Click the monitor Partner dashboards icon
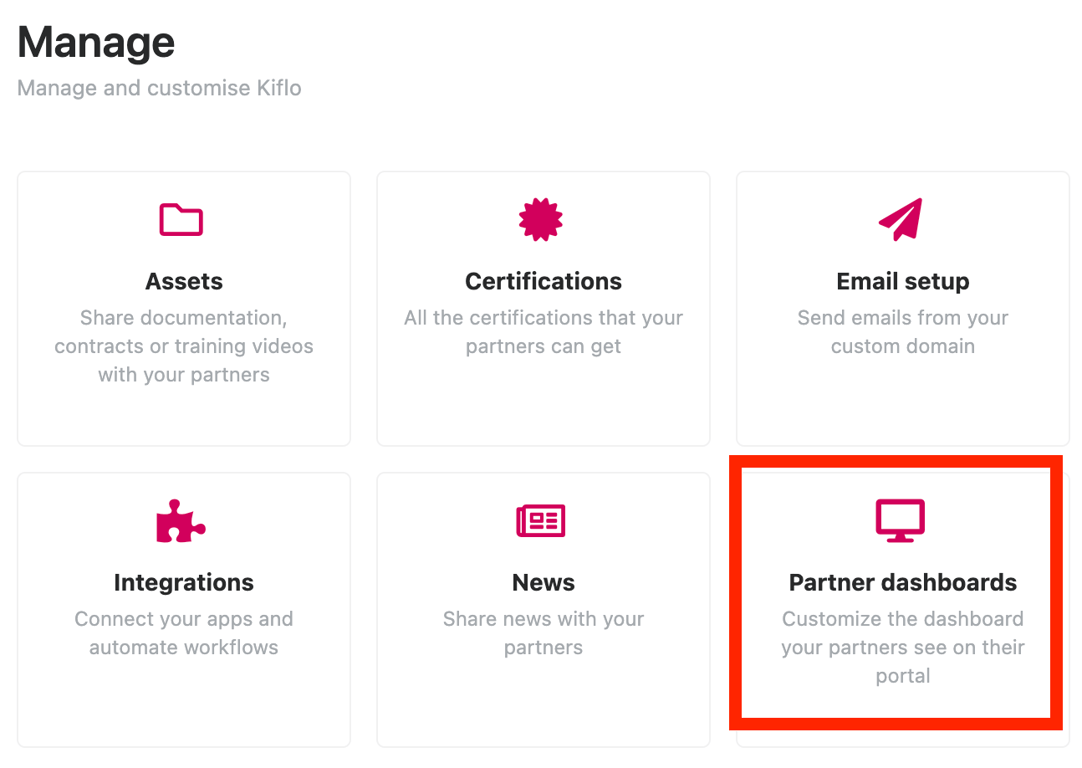The height and width of the screenshot is (768, 1082). pos(901,520)
